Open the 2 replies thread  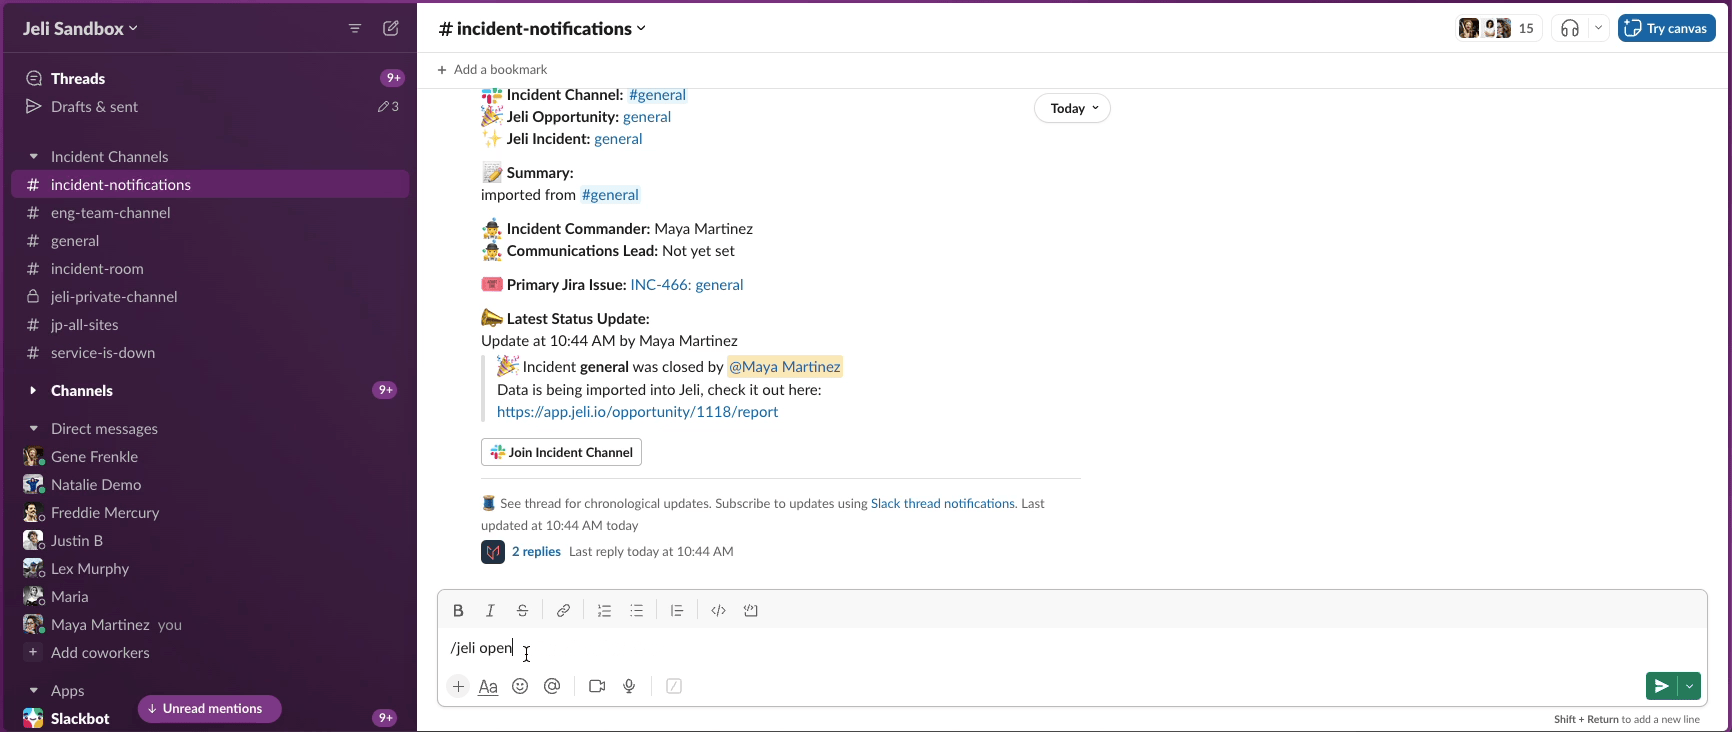pyautogui.click(x=536, y=551)
